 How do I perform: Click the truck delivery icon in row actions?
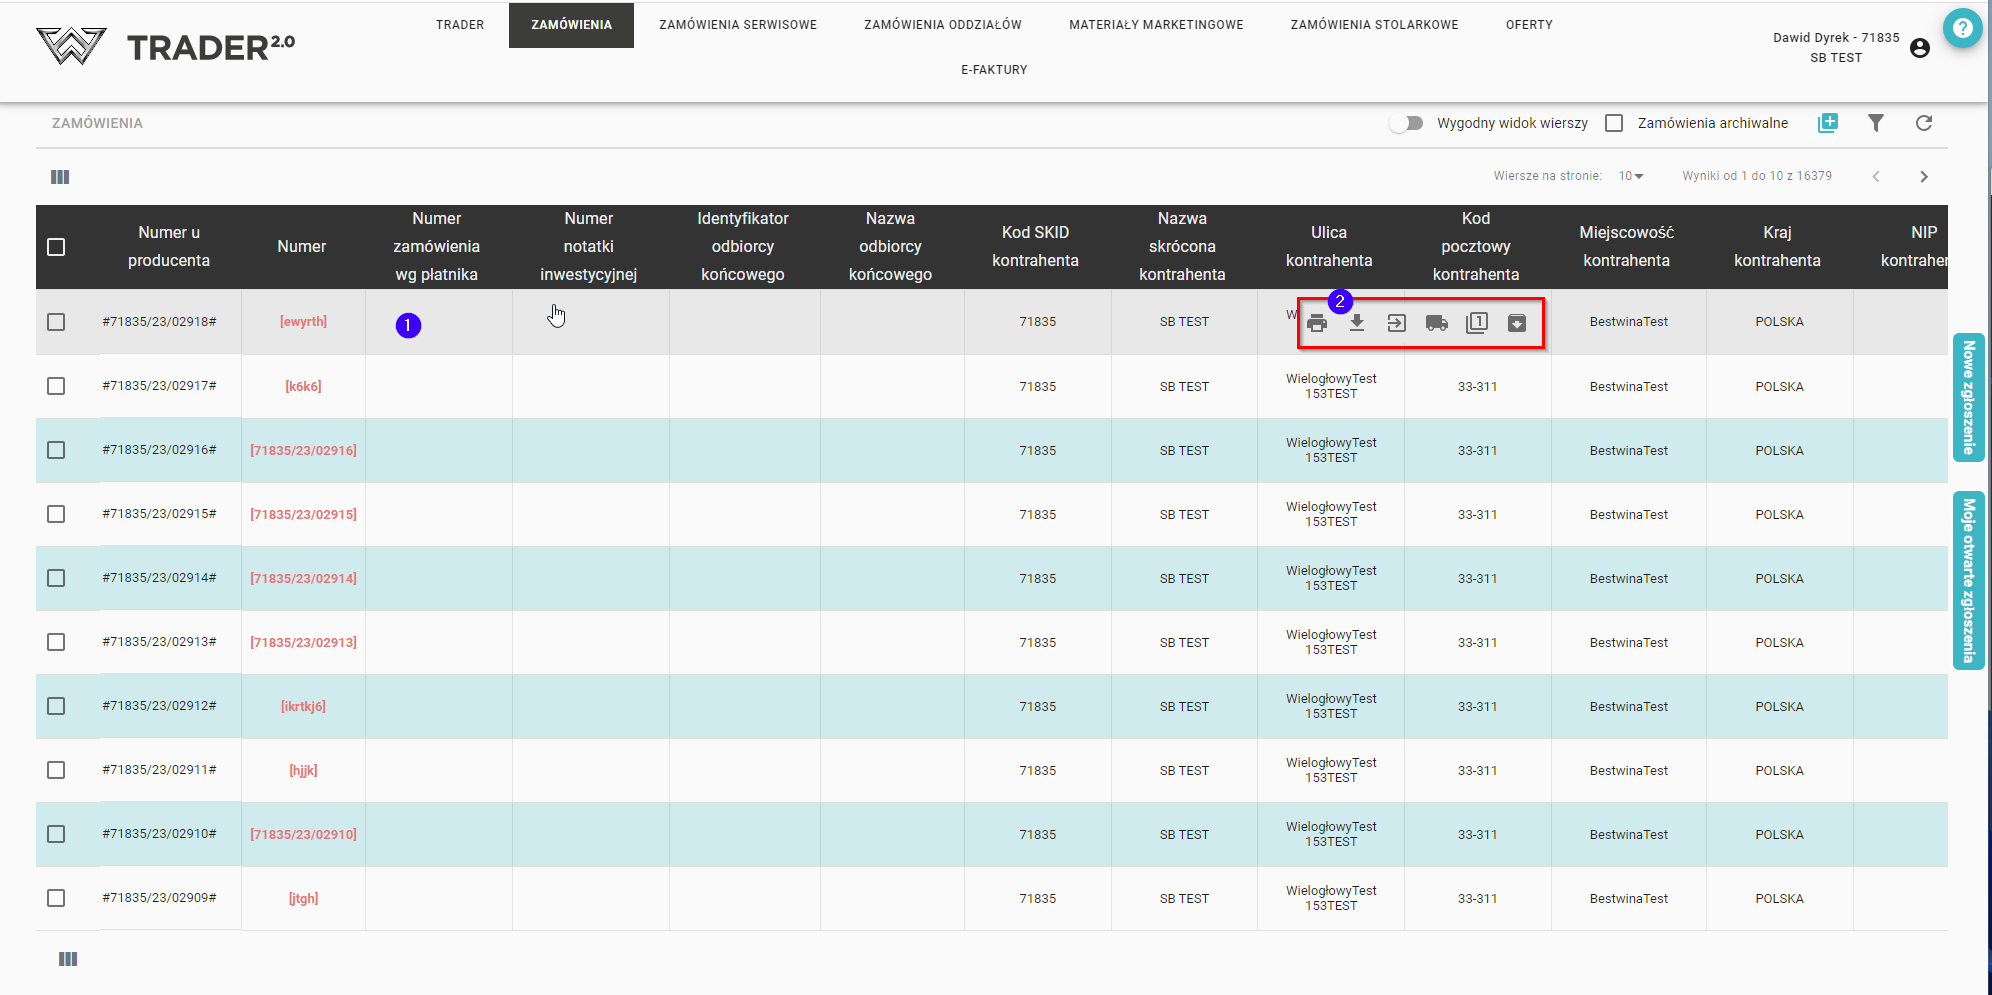tap(1436, 323)
